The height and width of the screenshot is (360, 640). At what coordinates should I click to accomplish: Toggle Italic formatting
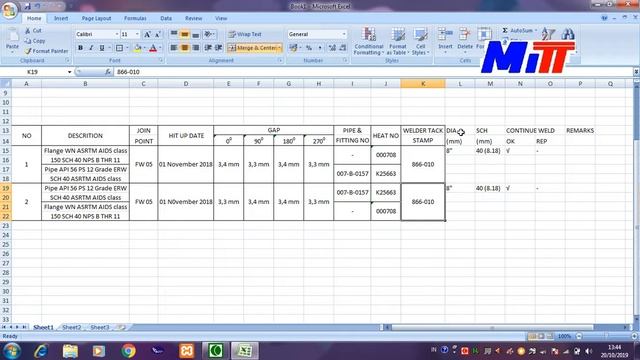coord(91,48)
